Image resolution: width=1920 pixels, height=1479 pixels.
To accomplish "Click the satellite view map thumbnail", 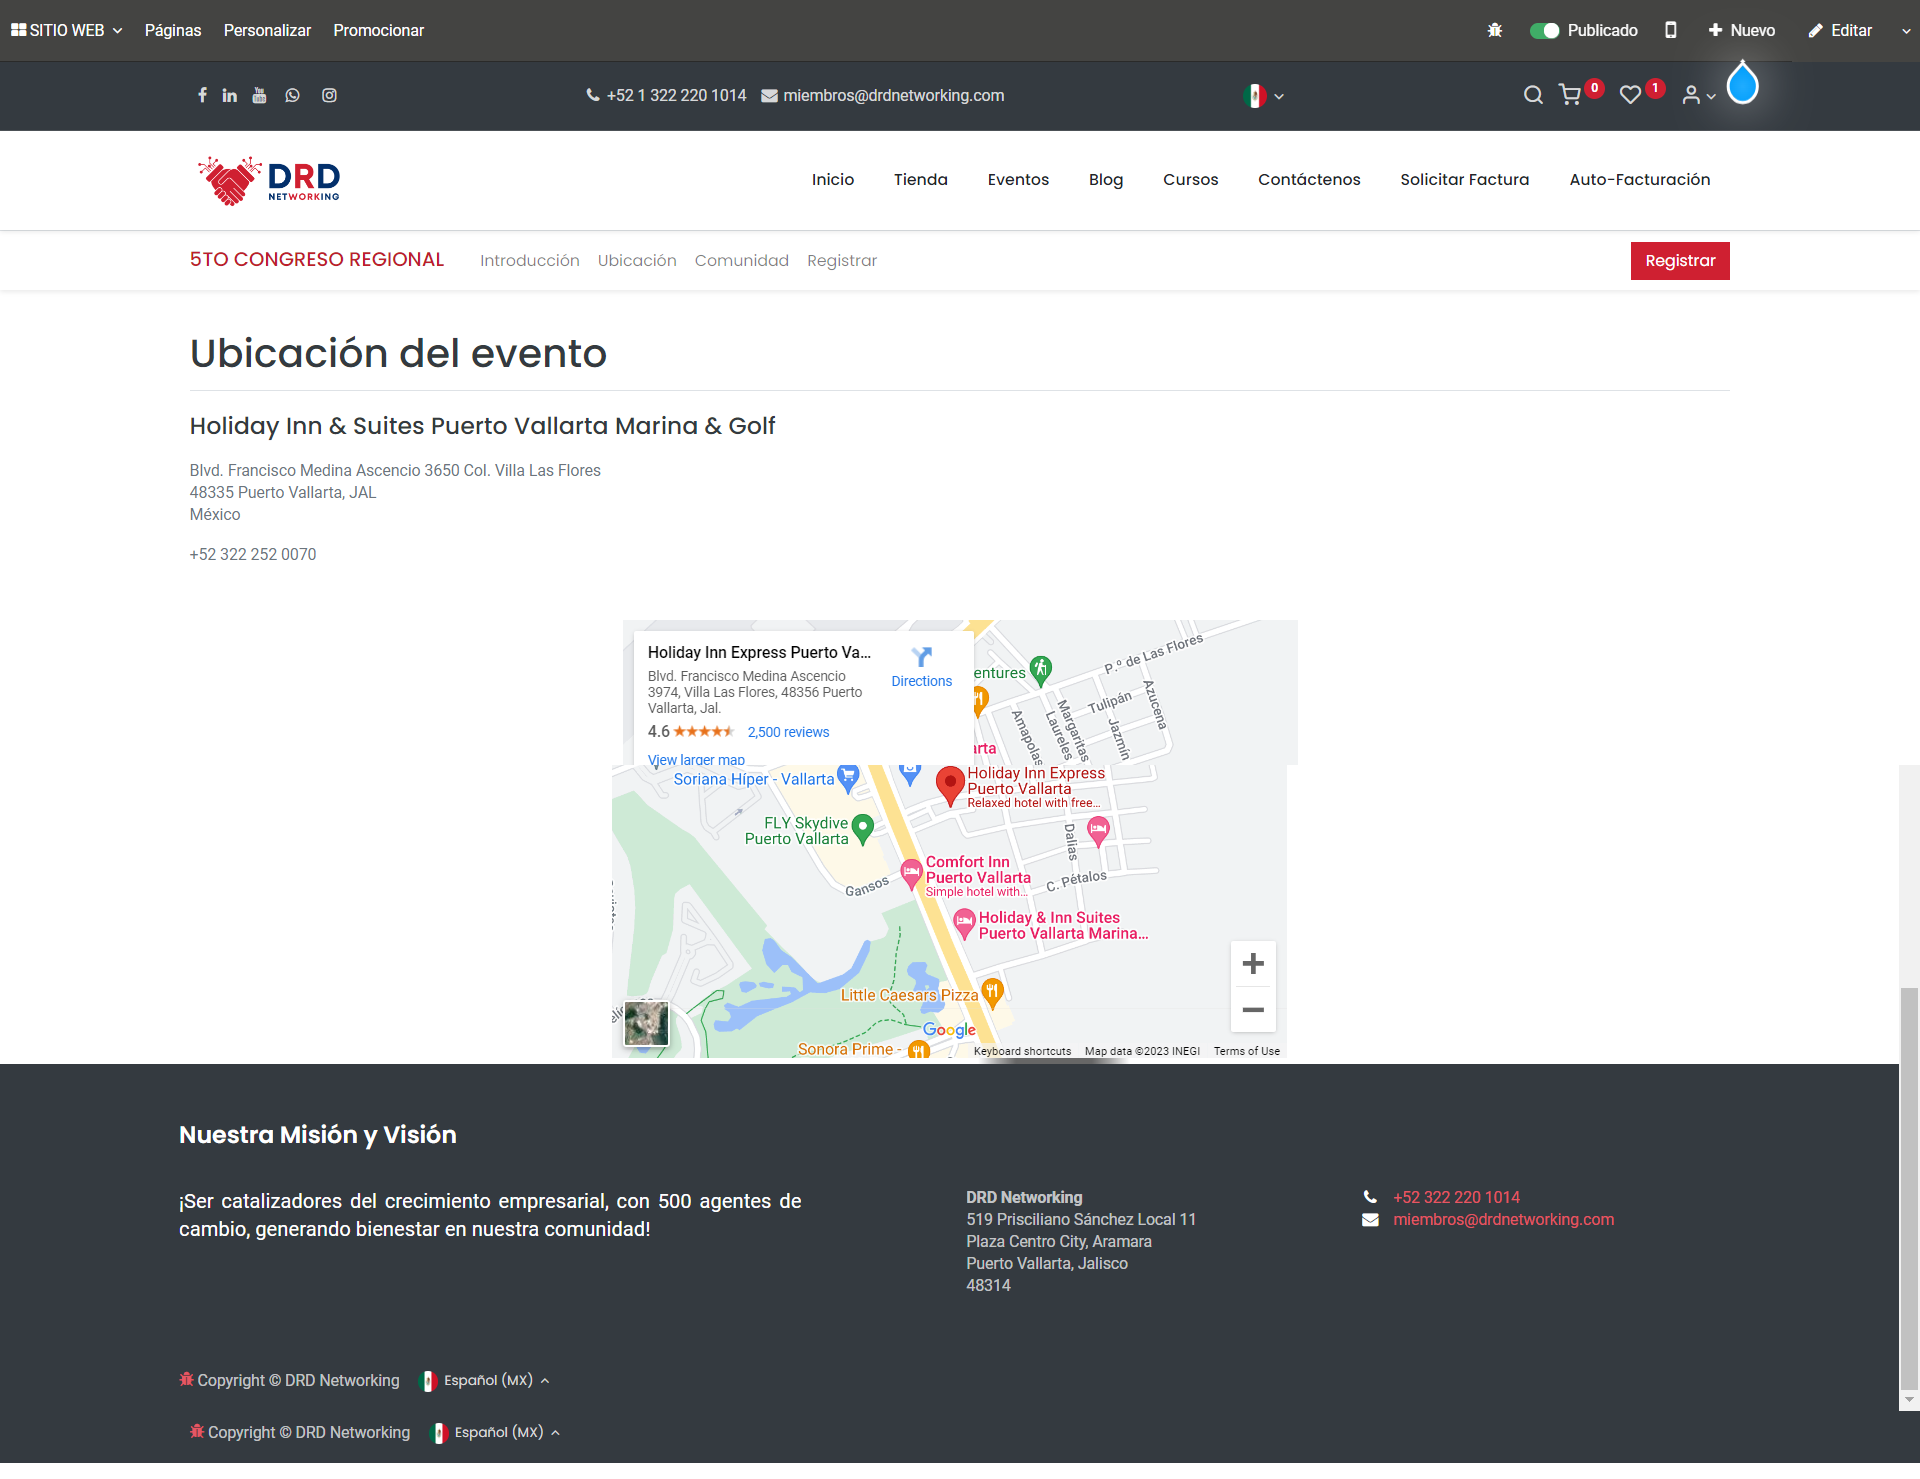I will coord(646,1024).
